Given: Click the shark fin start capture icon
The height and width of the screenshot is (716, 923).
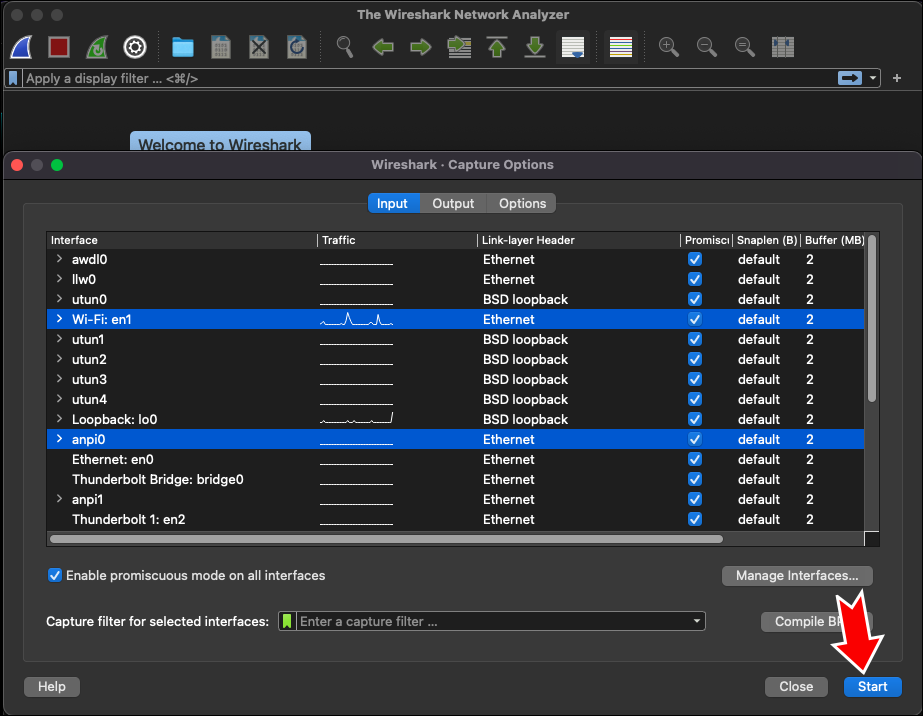Looking at the screenshot, I should (x=23, y=47).
